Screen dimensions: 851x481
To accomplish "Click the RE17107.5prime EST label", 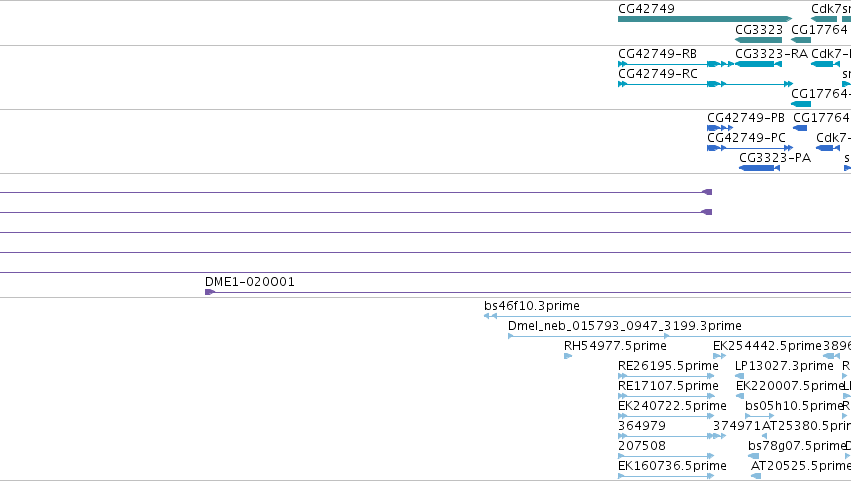I will click(x=668, y=386).
